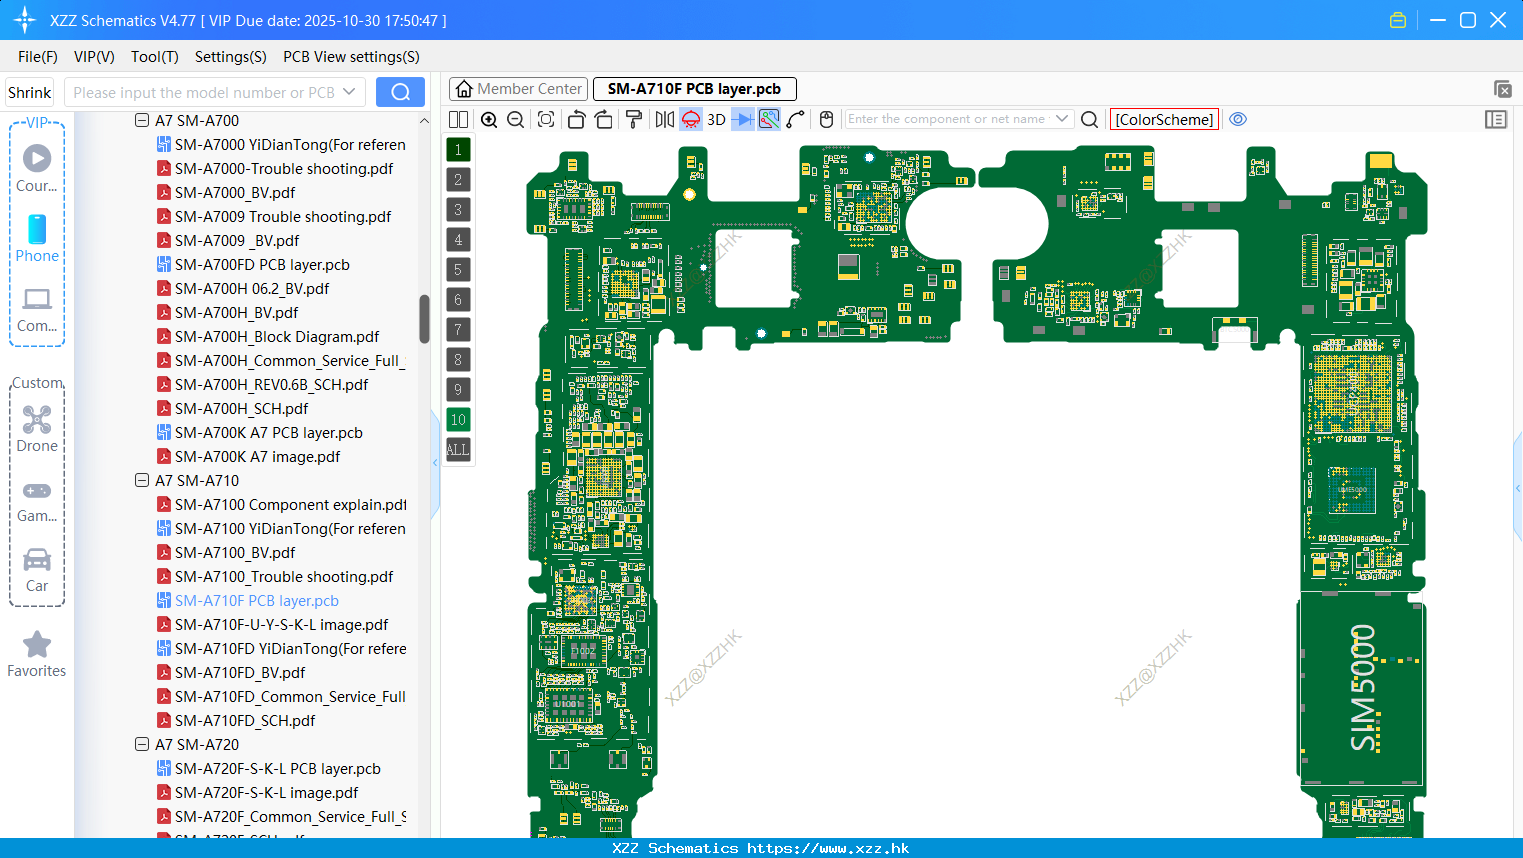
Task: Open SM-A700H_Block Diagram.pdf
Action: (x=276, y=336)
